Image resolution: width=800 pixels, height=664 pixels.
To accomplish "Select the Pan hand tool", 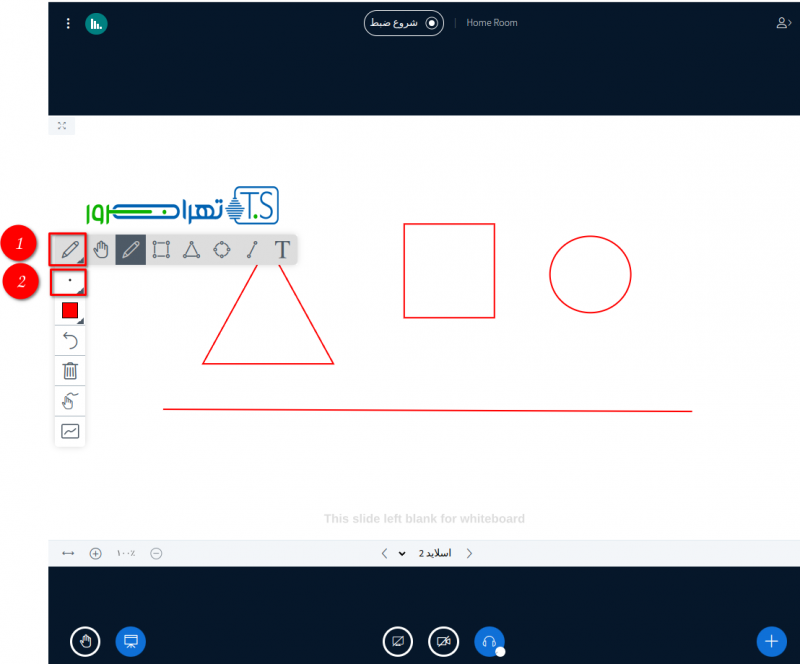I will (x=100, y=249).
